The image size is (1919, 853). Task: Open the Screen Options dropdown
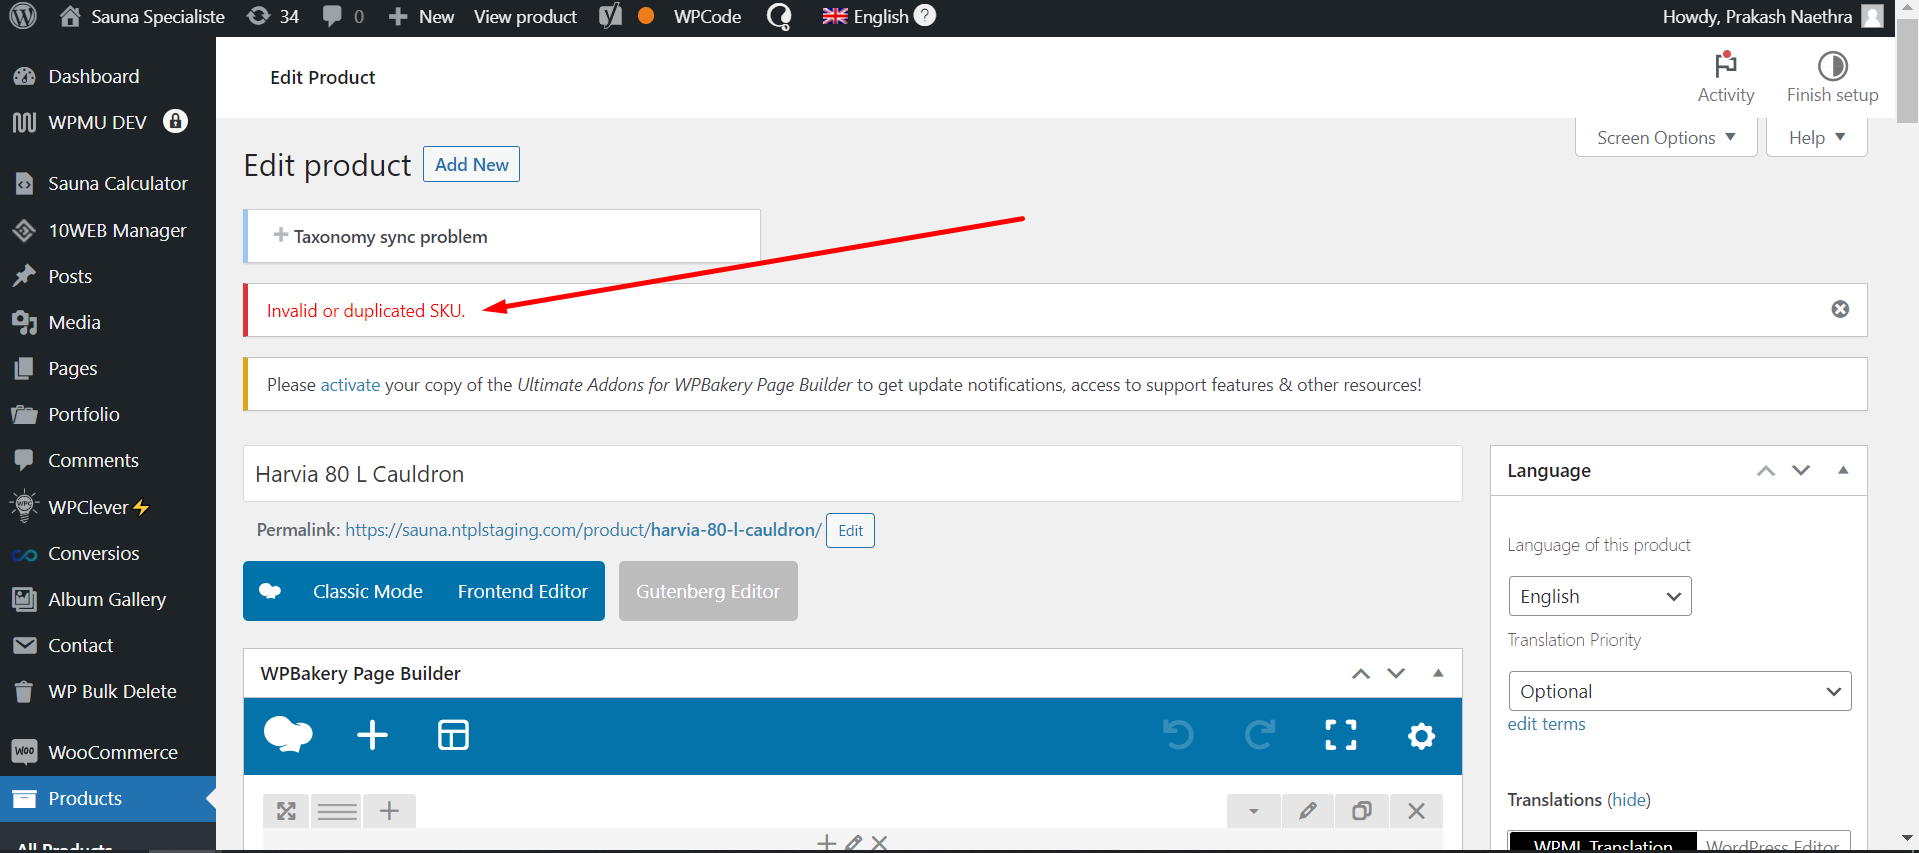tap(1666, 137)
